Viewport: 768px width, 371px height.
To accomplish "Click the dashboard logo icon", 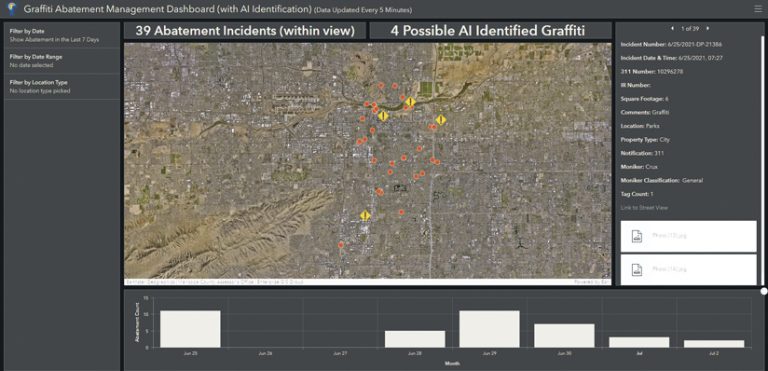I will click(12, 8).
